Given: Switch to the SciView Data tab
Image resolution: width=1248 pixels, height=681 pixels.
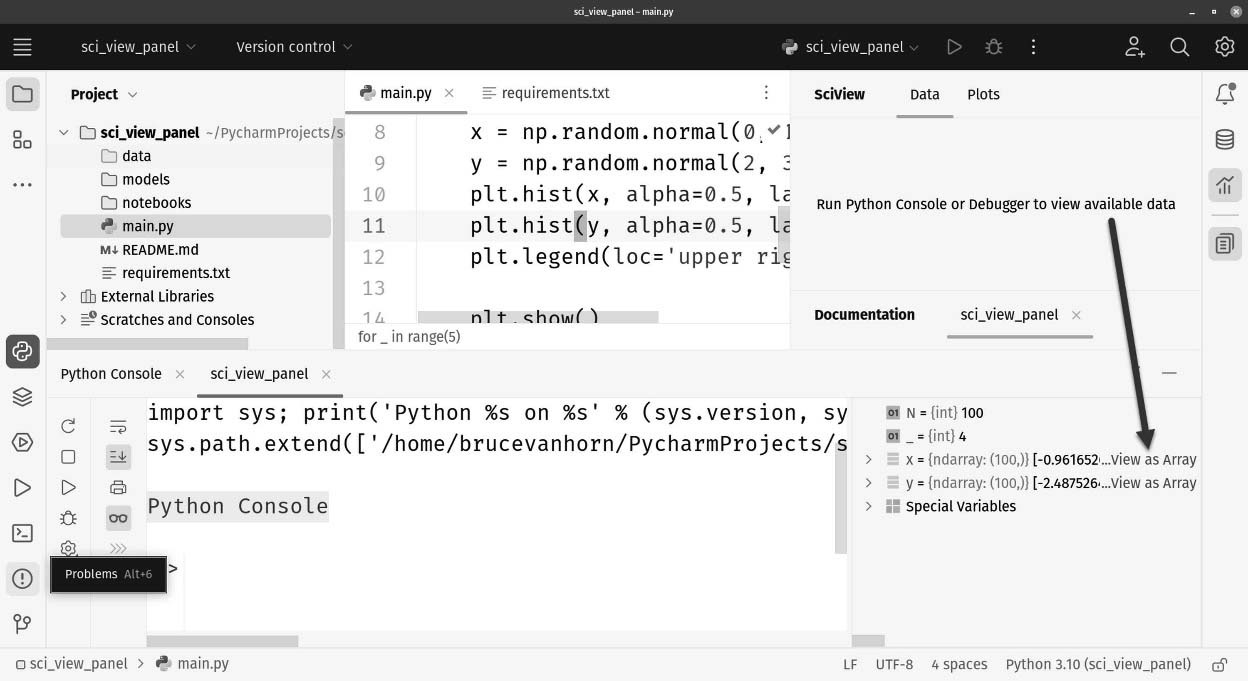Looking at the screenshot, I should (x=925, y=94).
